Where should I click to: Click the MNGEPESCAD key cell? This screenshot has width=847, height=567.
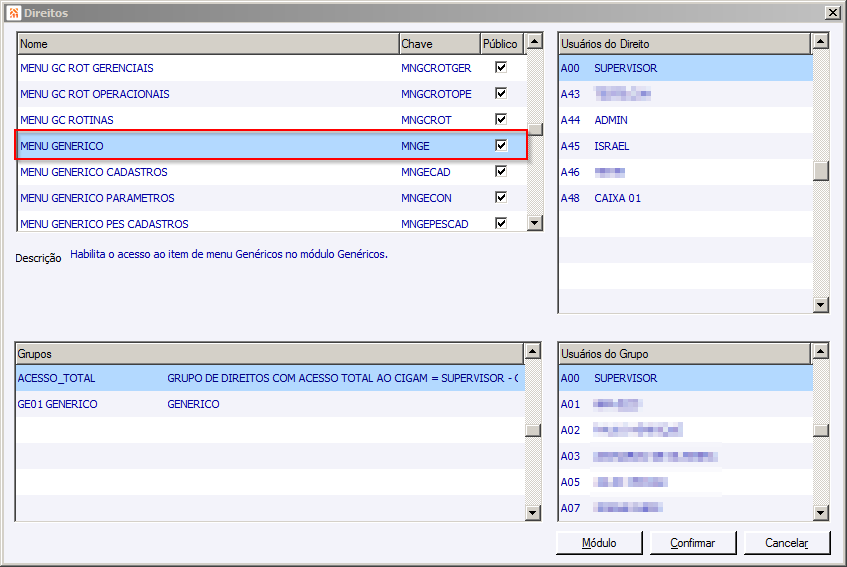coord(434,224)
